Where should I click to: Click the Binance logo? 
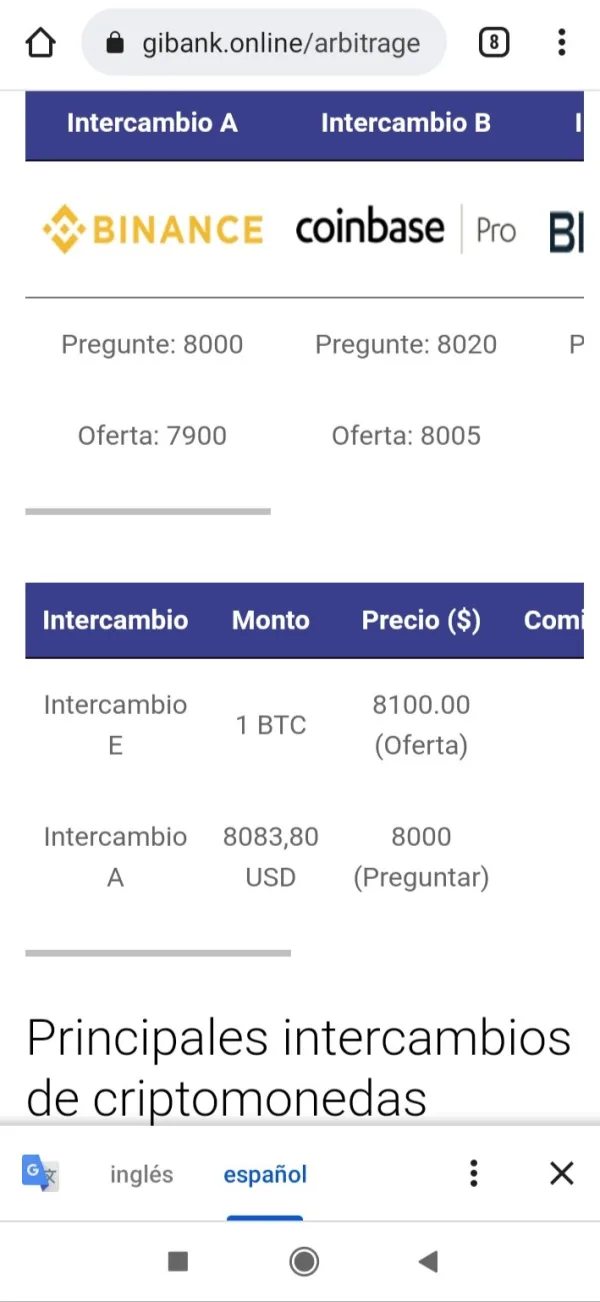click(152, 229)
